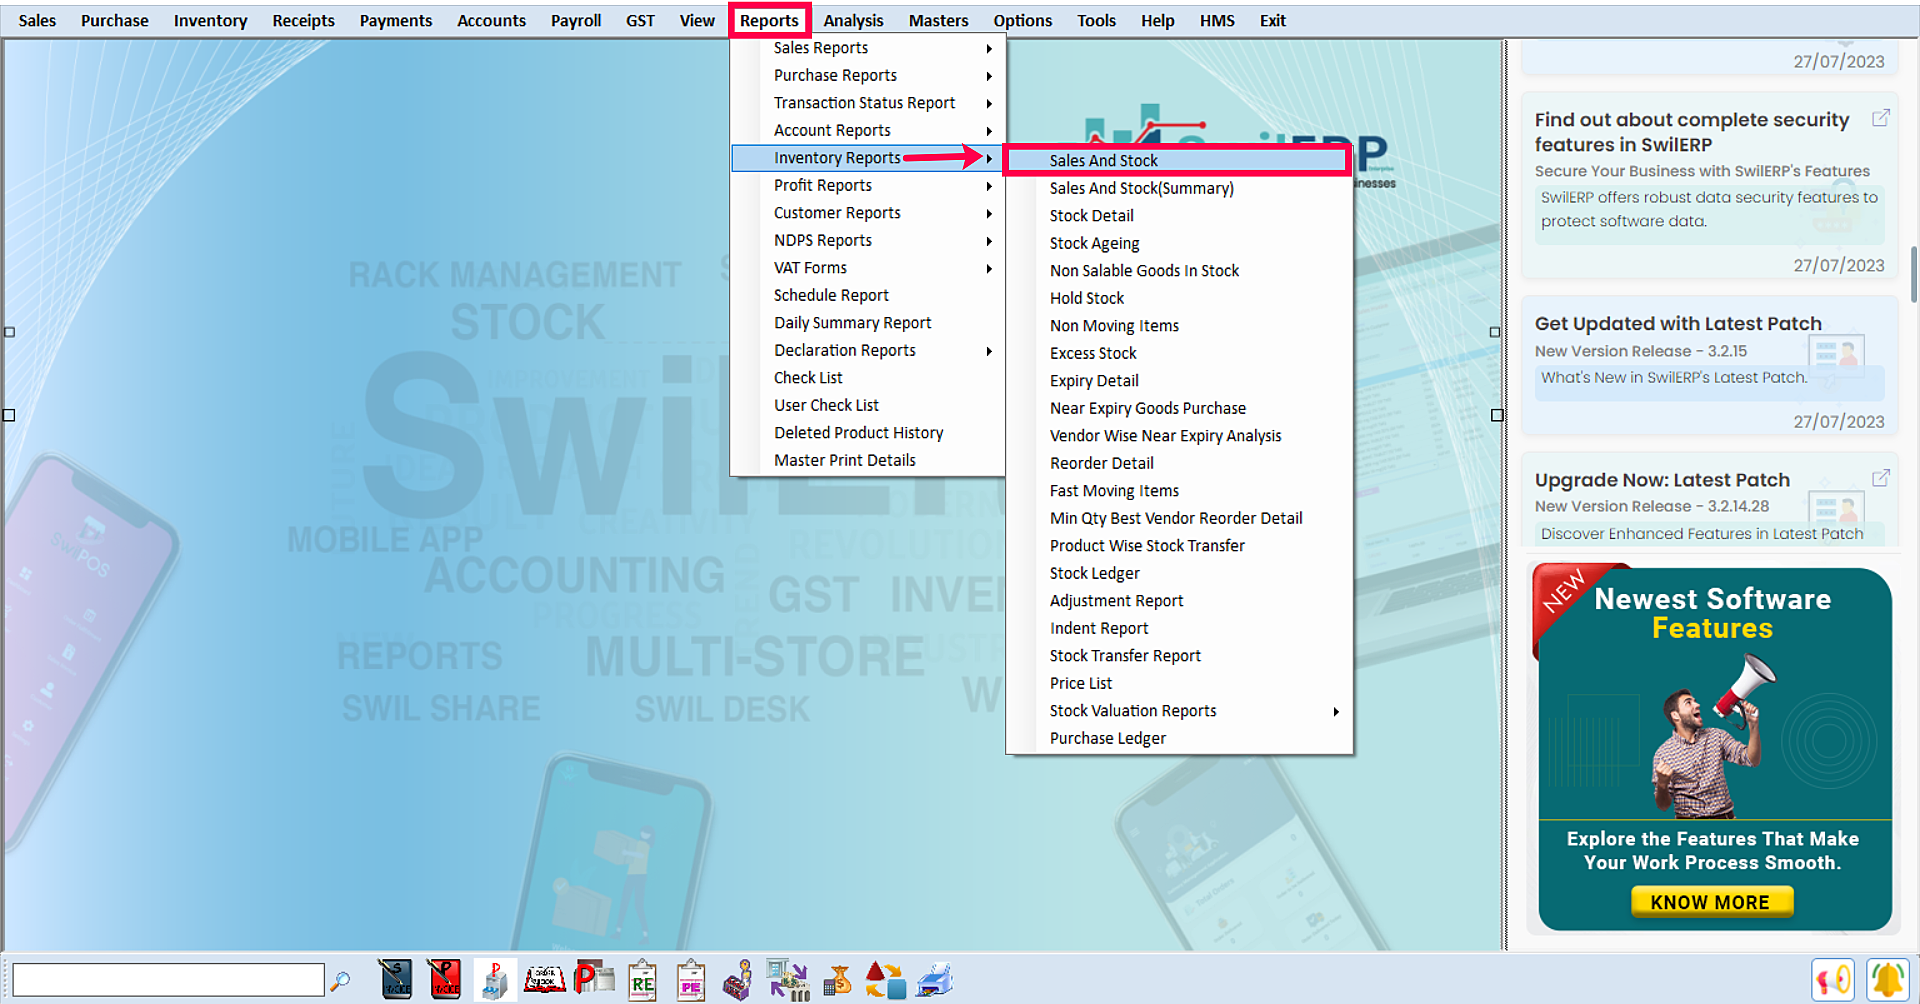Open Daily Summary Report
This screenshot has width=1920, height=1004.
(852, 323)
